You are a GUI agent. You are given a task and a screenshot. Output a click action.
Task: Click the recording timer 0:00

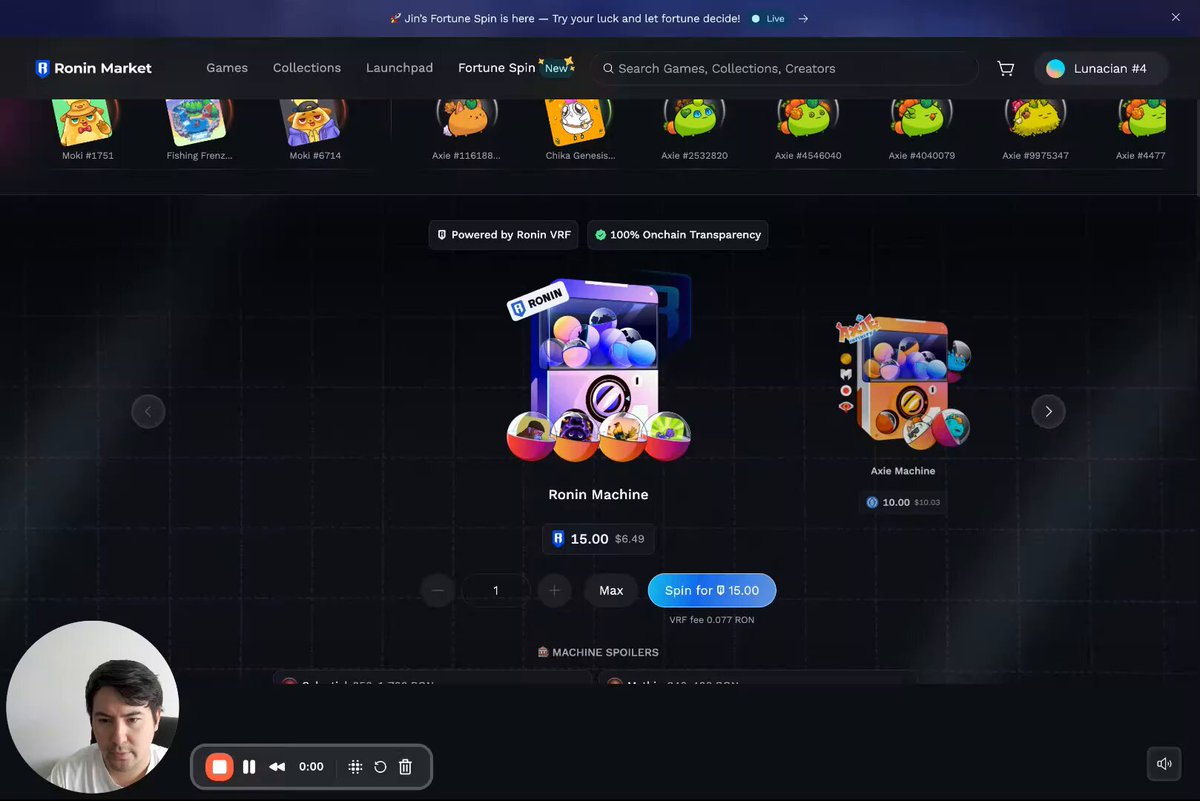(x=311, y=767)
